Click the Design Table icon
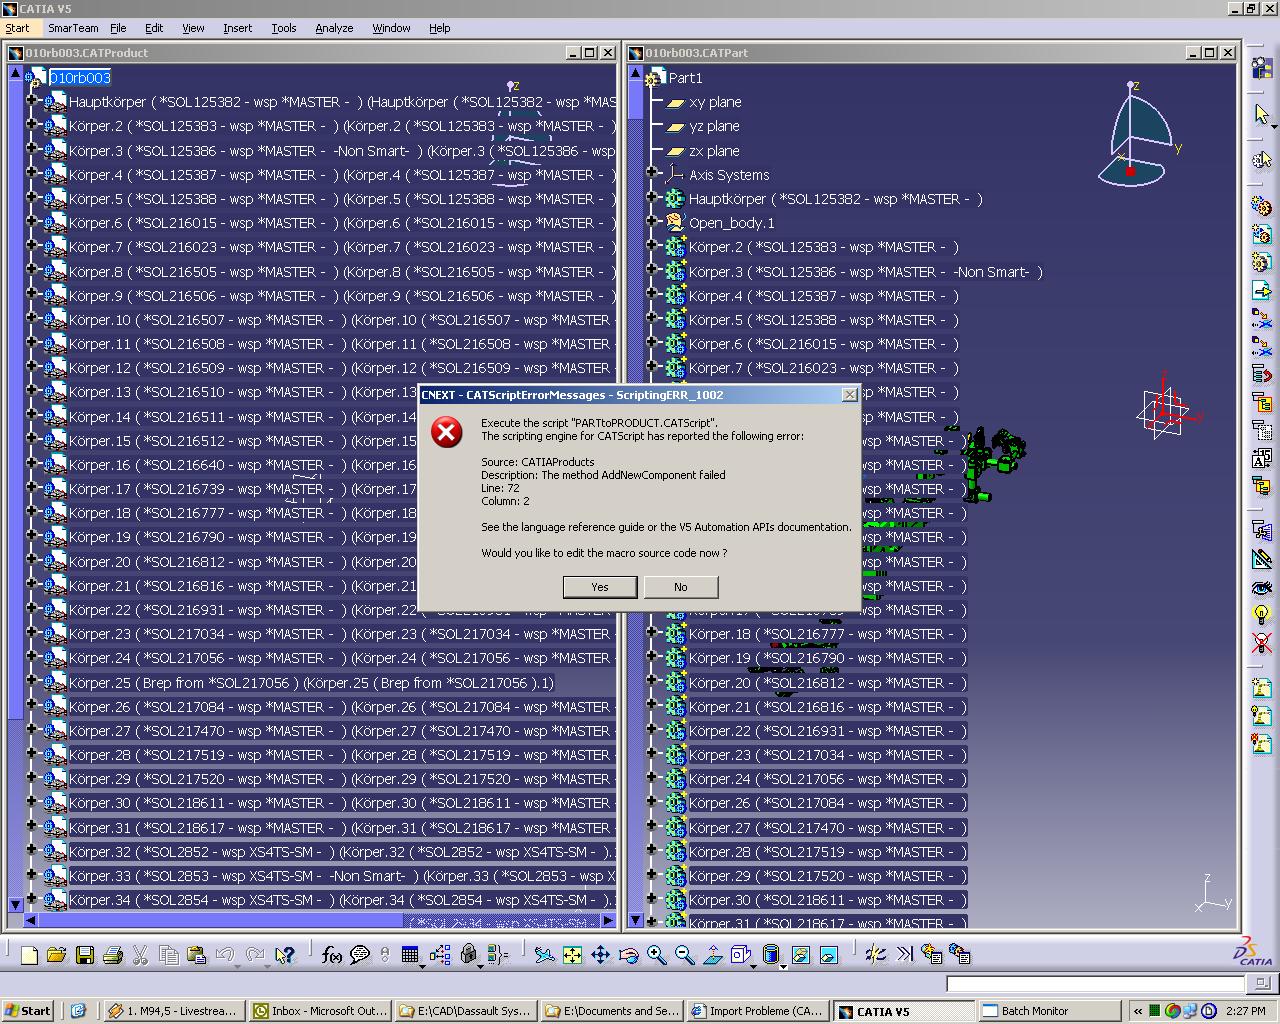 tap(410, 955)
